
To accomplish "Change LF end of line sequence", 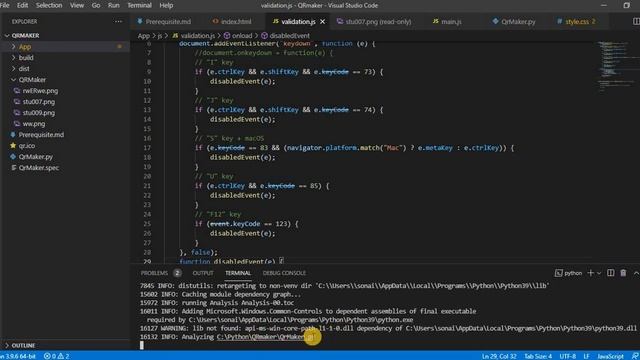I will [586, 356].
